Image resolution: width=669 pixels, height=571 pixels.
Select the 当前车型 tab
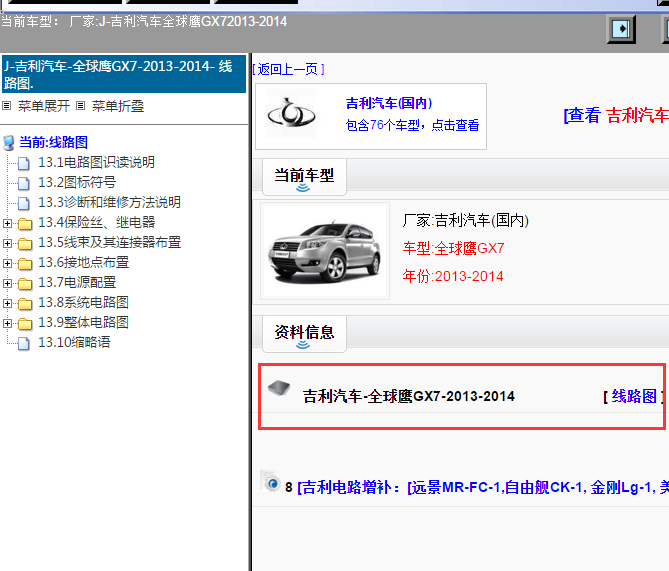304,177
